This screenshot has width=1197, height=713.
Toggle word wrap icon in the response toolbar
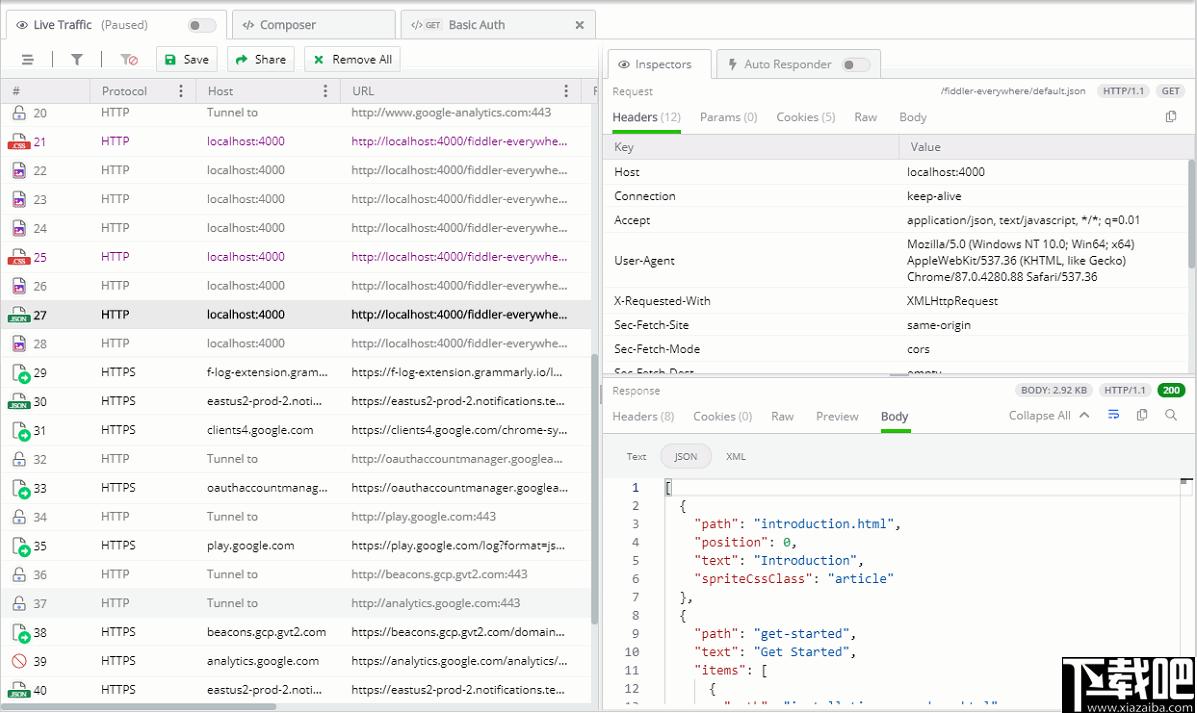tap(1114, 415)
